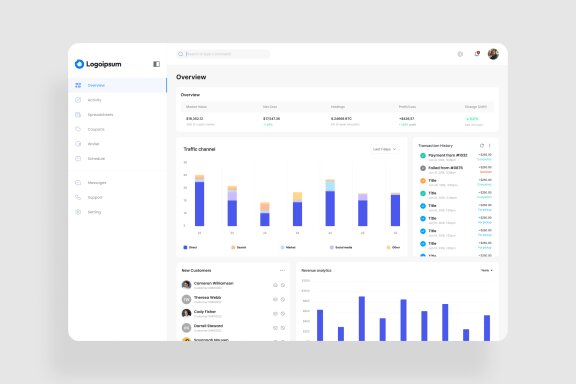Click the Coupons icon in the sidebar
The width and height of the screenshot is (576, 384).
tap(78, 129)
